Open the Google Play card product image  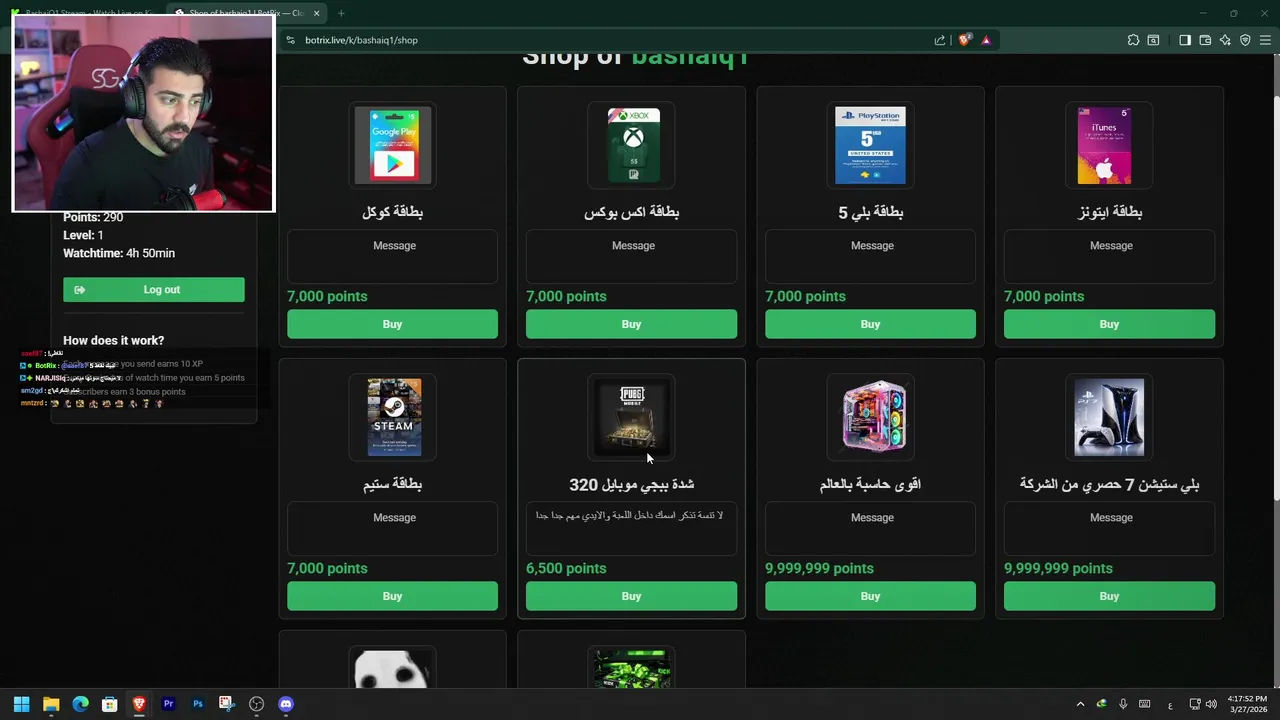[394, 146]
